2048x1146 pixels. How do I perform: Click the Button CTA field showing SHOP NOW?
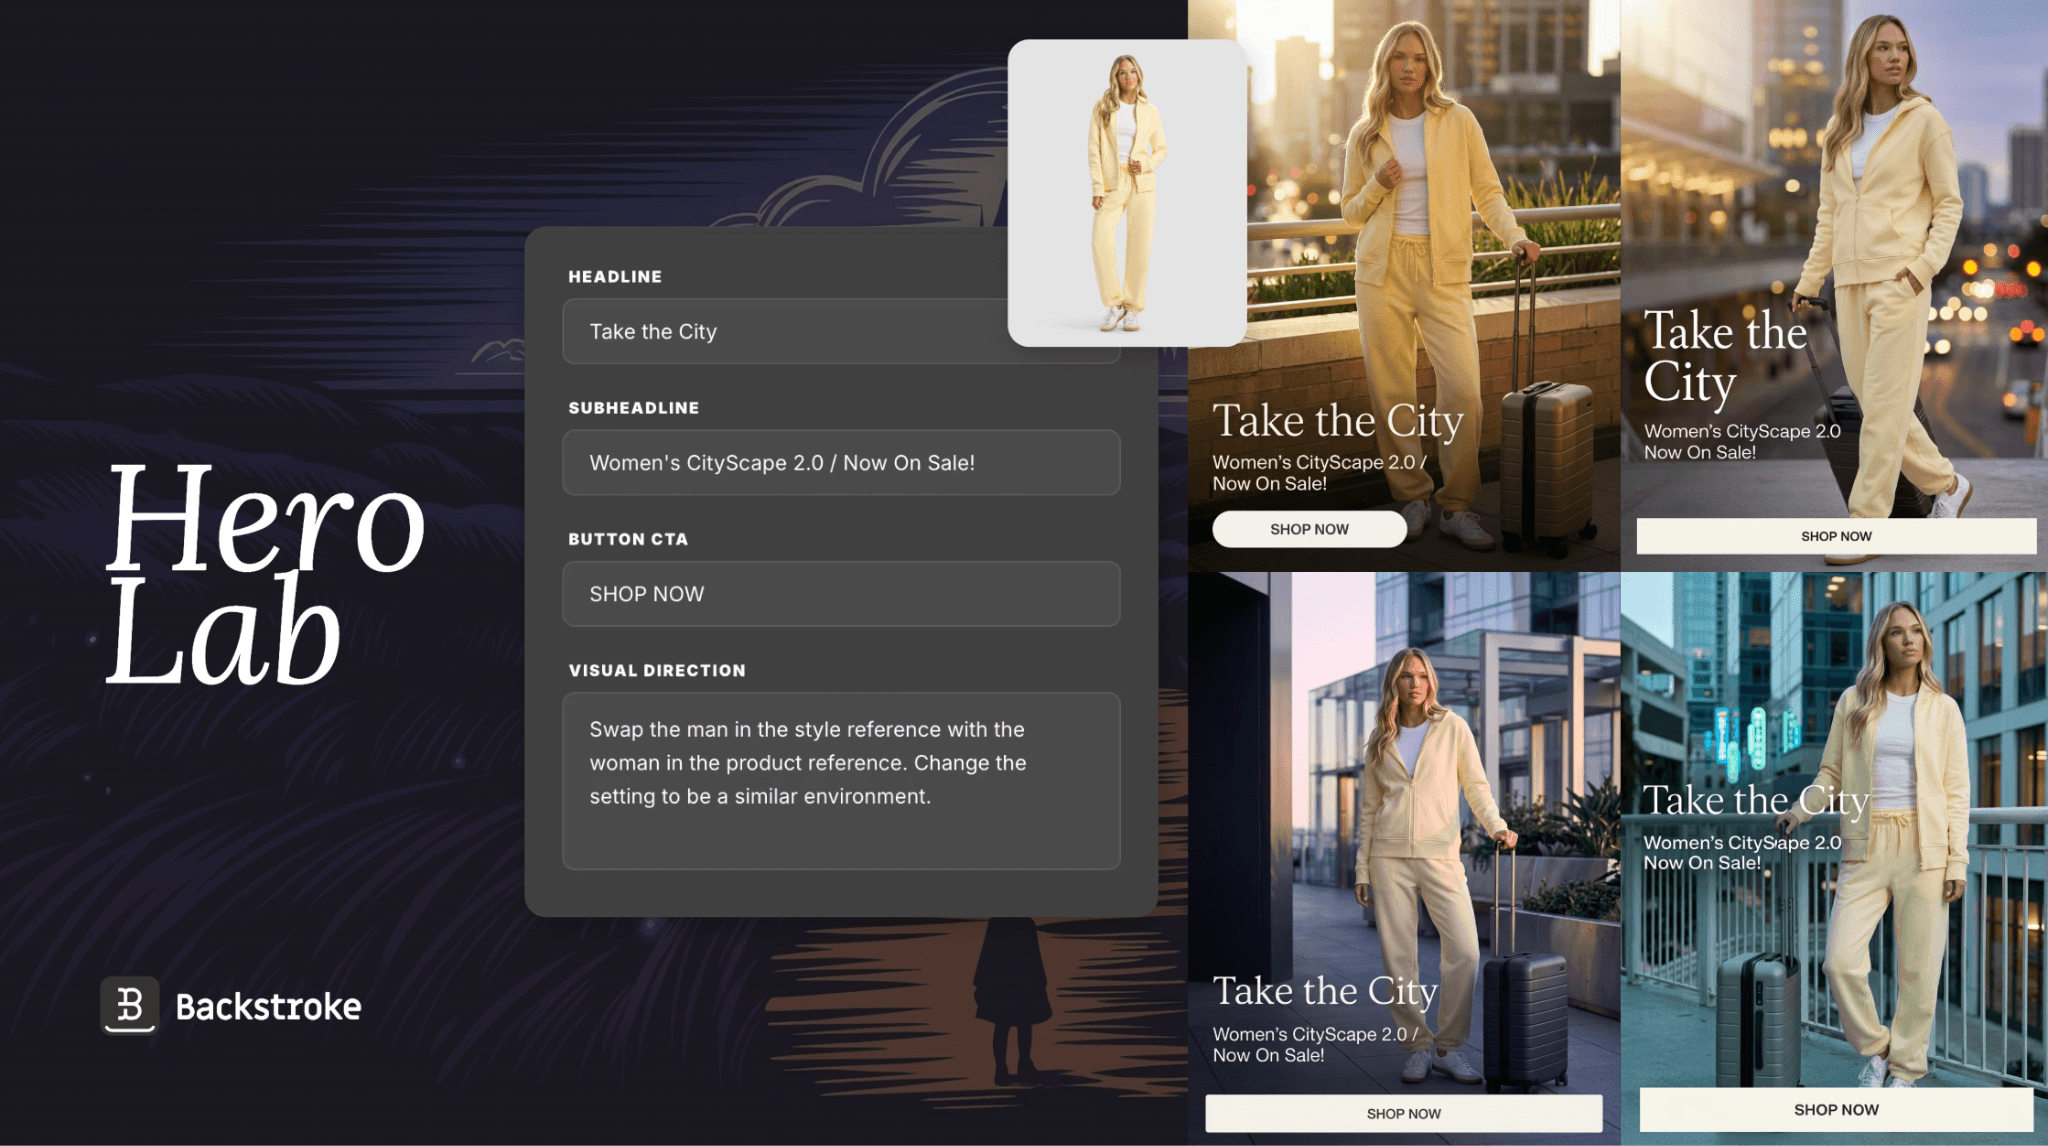[840, 594]
